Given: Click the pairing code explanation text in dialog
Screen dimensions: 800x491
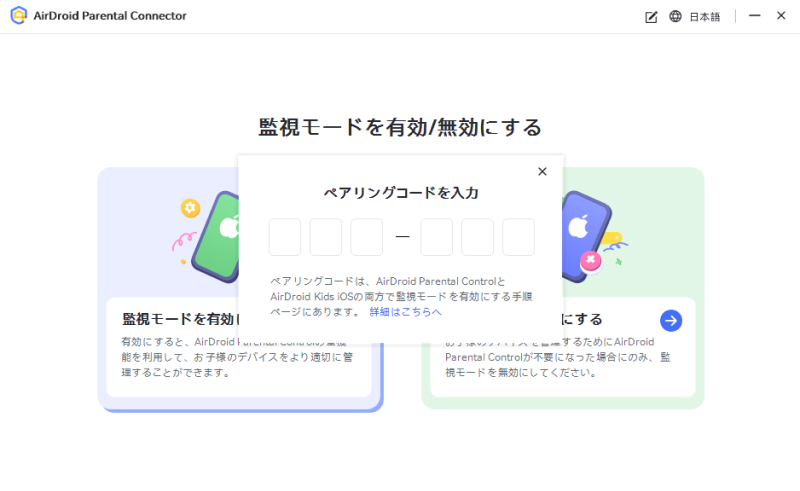Looking at the screenshot, I should 401,297.
